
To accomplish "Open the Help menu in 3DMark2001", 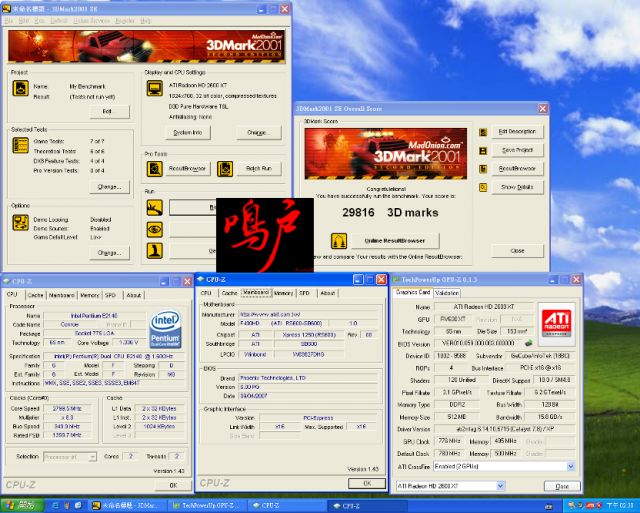I will 146,21.
